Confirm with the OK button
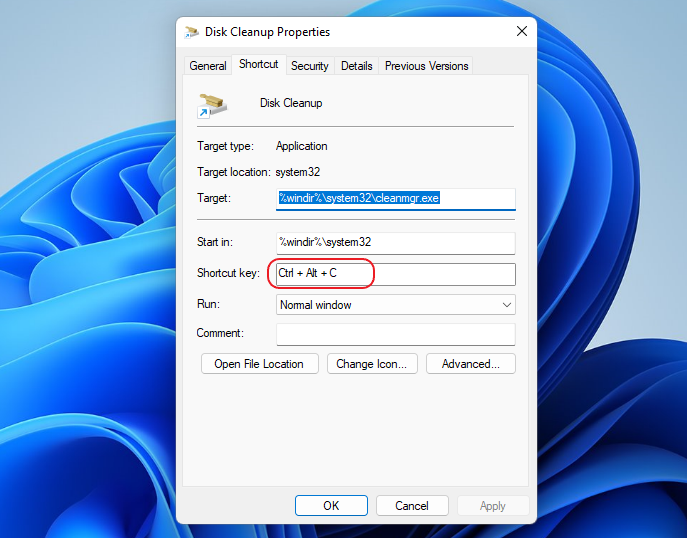This screenshot has width=687, height=538. 331,506
